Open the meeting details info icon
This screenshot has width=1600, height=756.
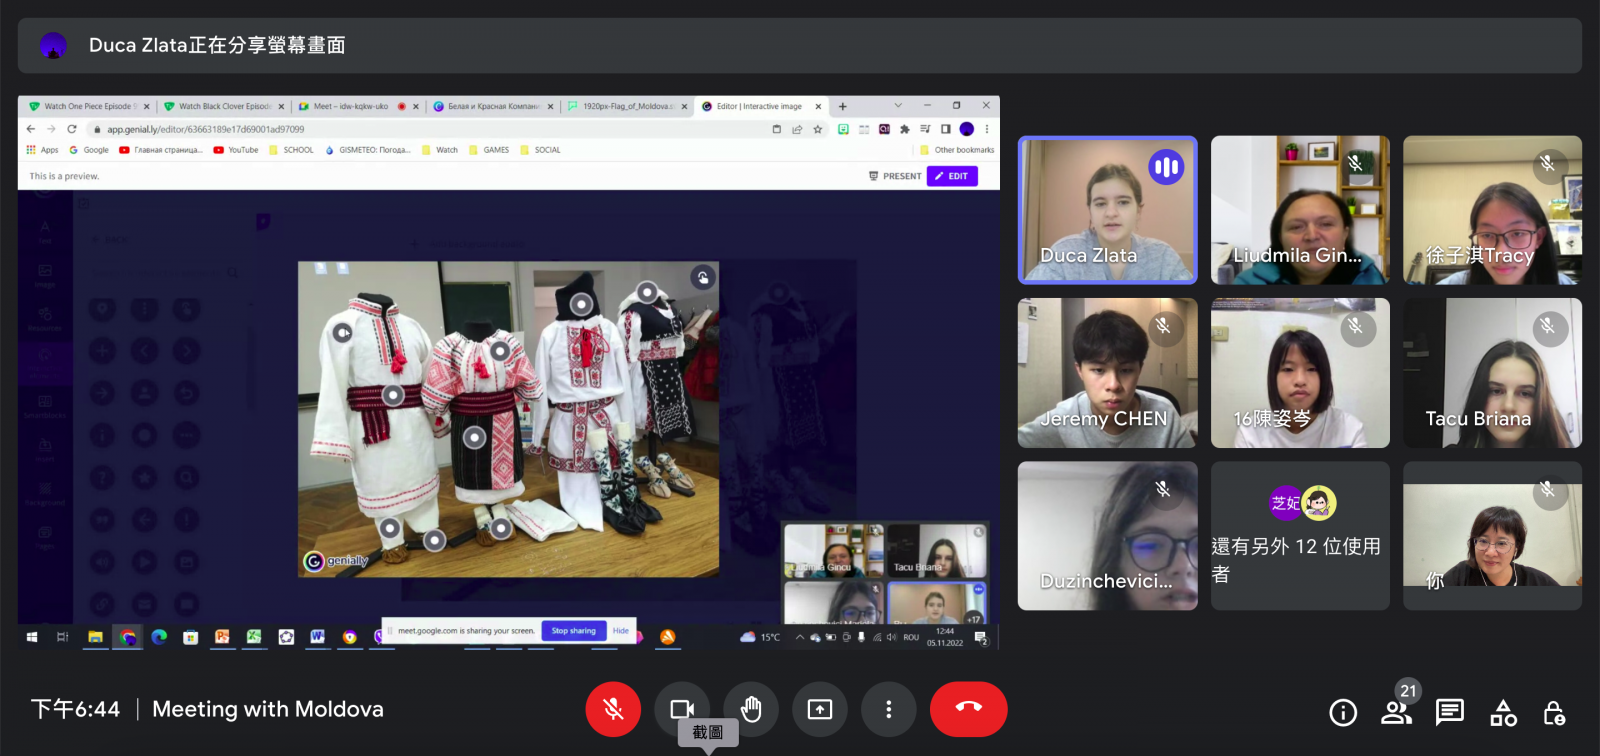coord(1343,712)
